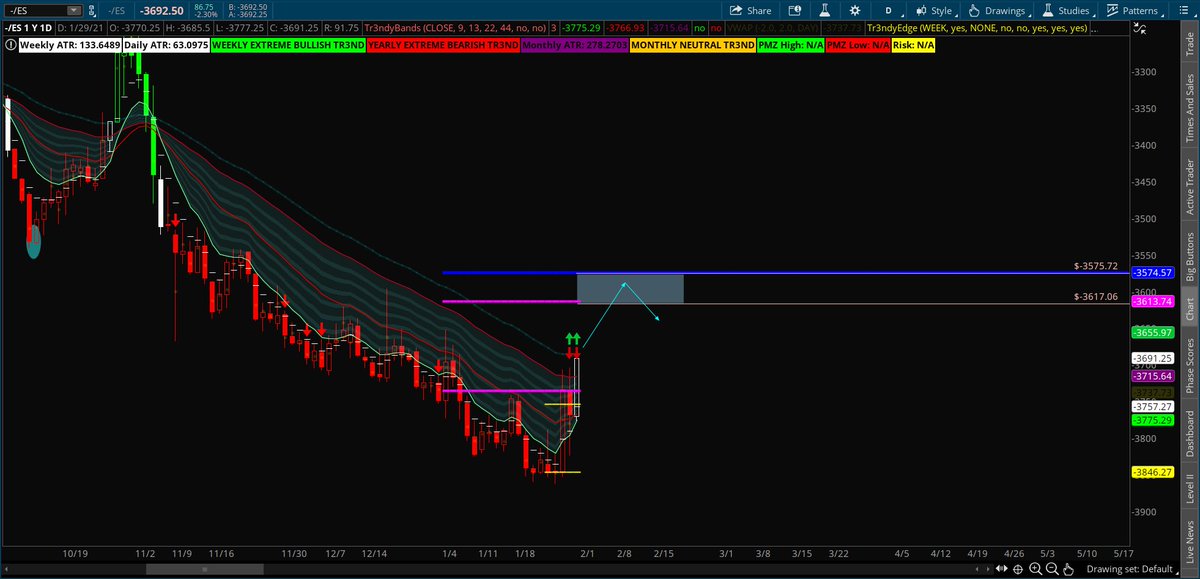Click the PMZ Low: N/A label
The width and height of the screenshot is (1200, 579).
pyautogui.click(x=857, y=46)
